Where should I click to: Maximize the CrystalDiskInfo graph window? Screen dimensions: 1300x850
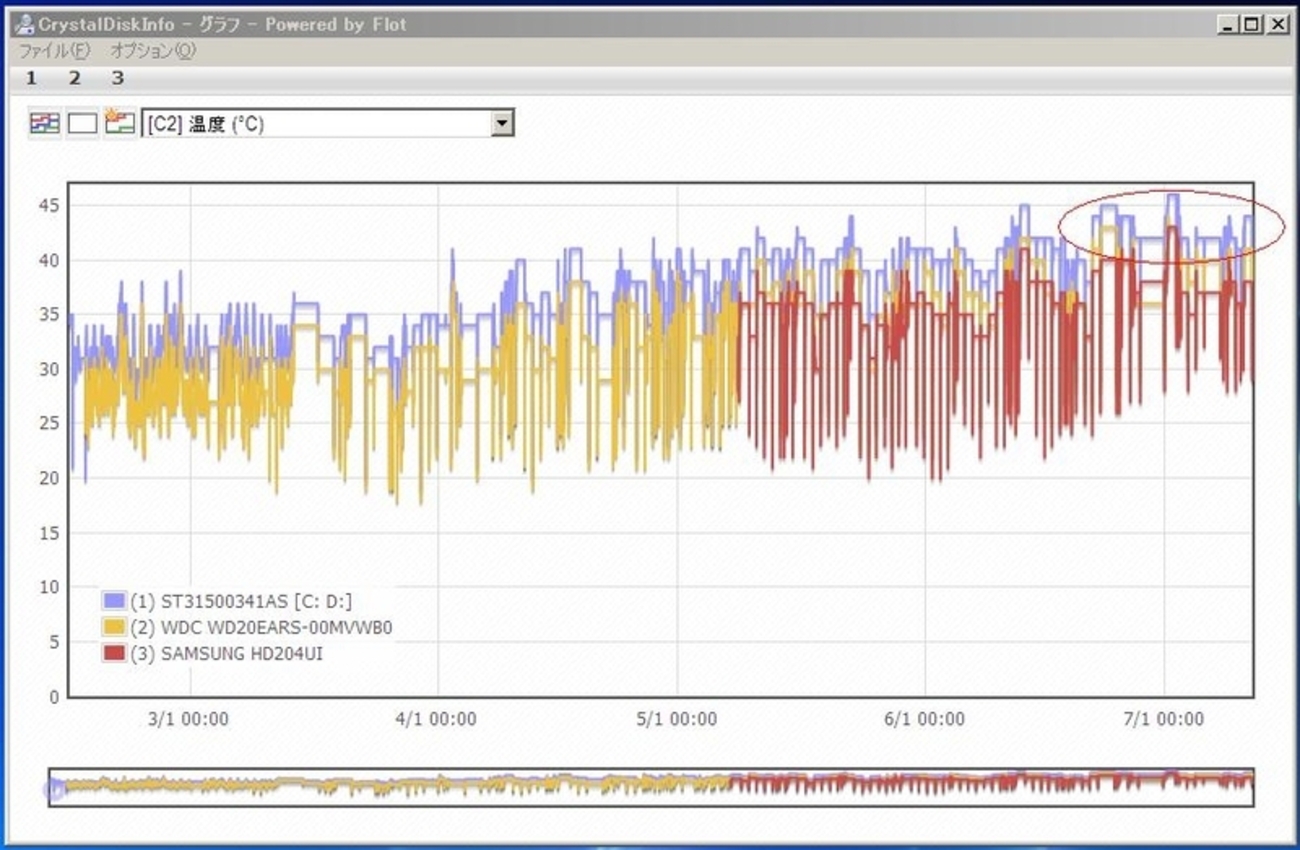pos(1252,25)
